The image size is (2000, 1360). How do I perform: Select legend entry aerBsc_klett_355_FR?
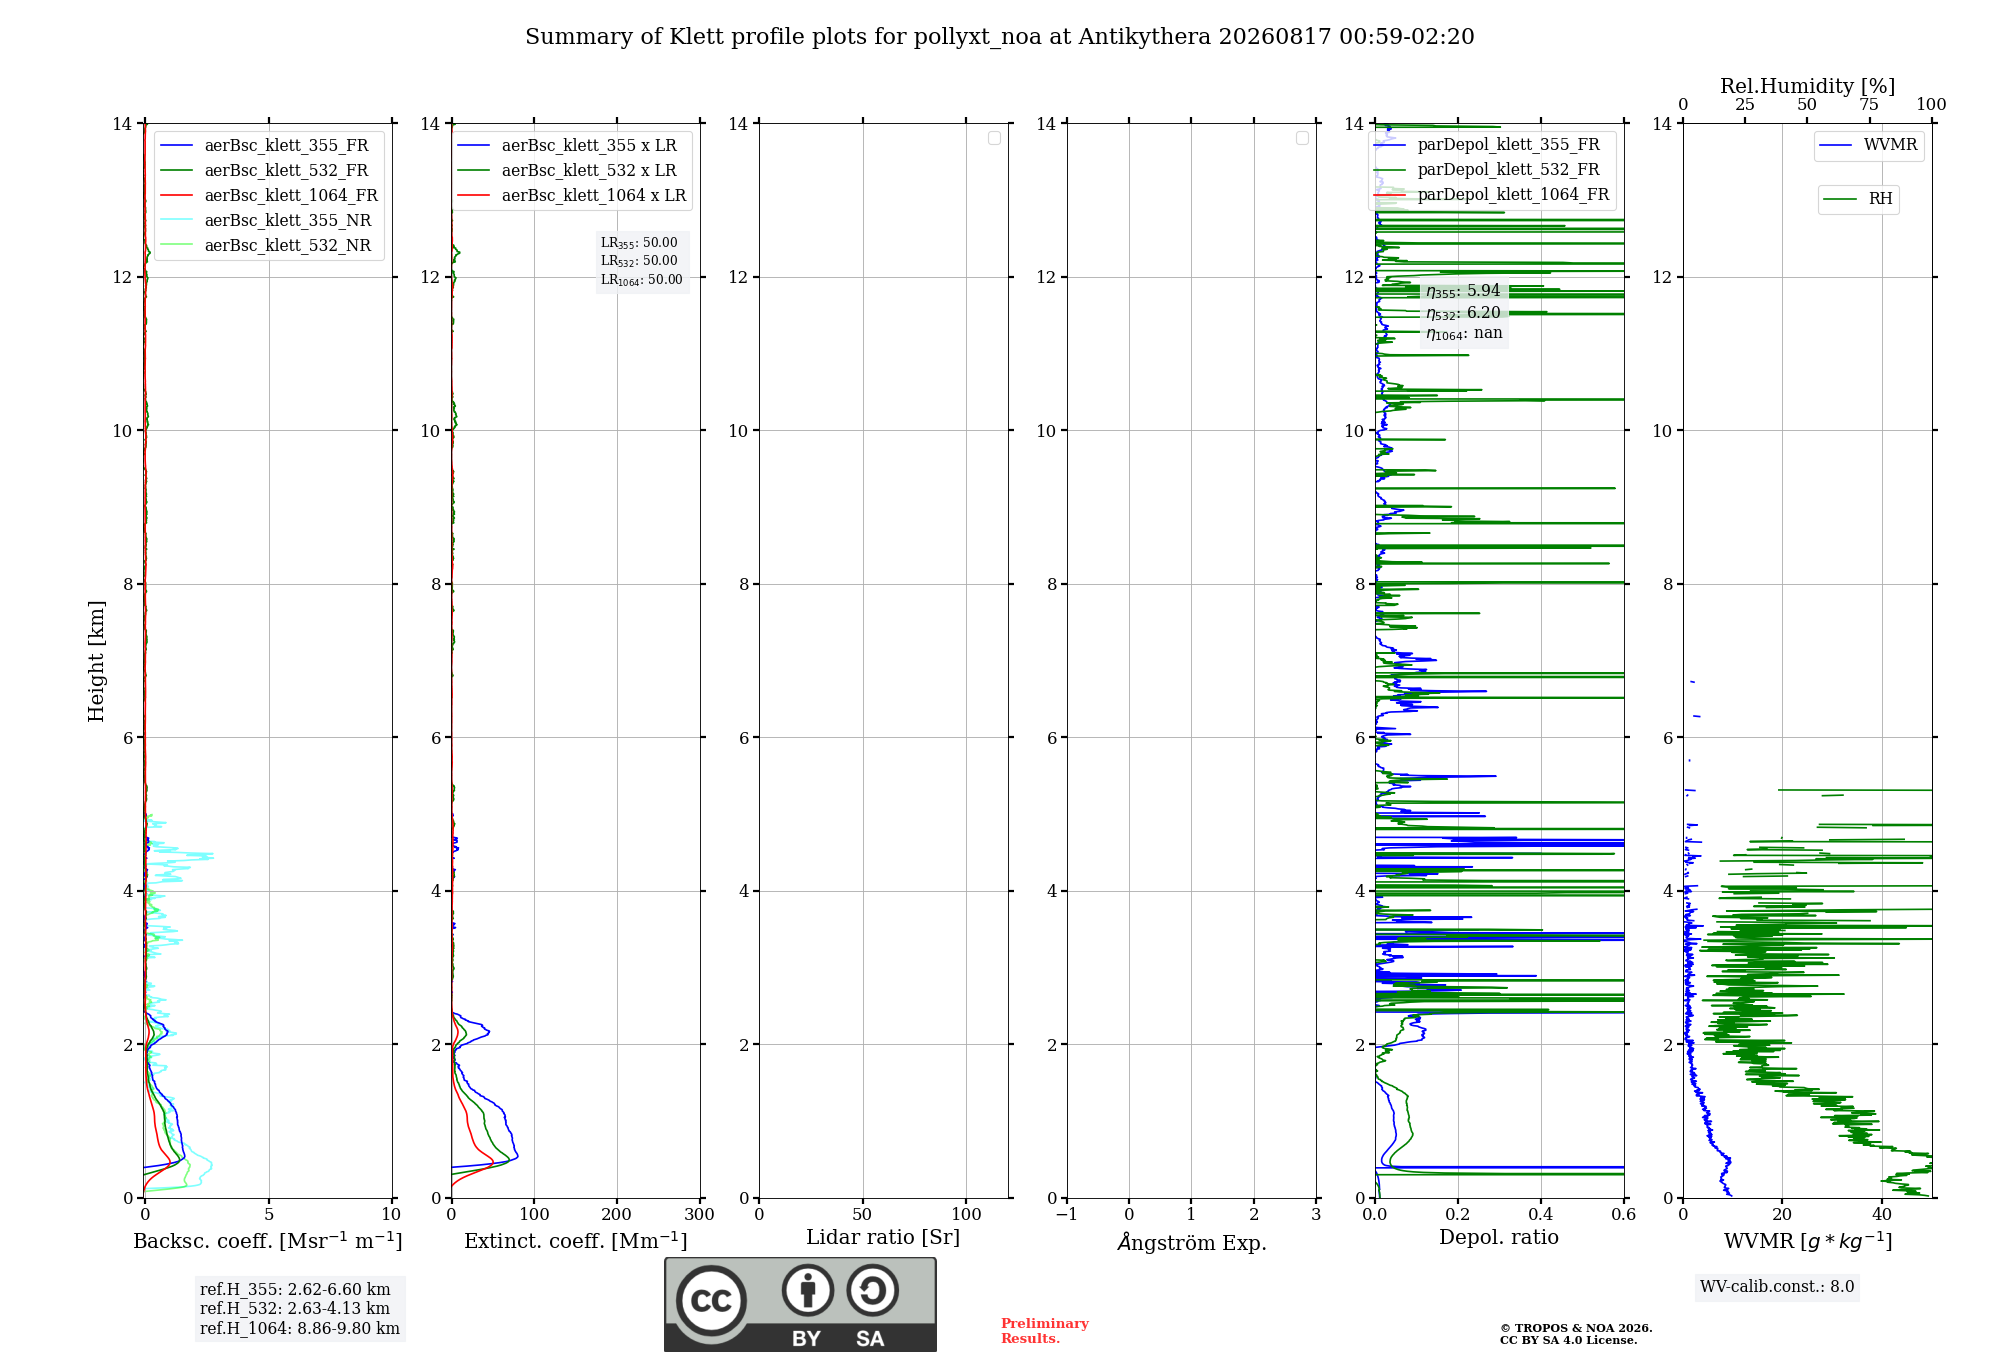(265, 146)
